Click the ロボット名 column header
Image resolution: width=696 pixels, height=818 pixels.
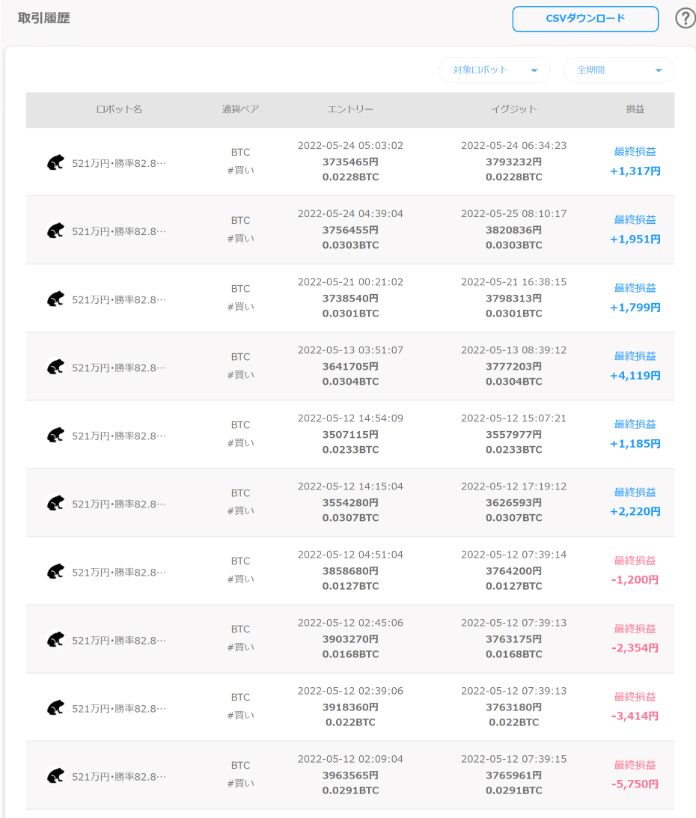click(x=119, y=109)
